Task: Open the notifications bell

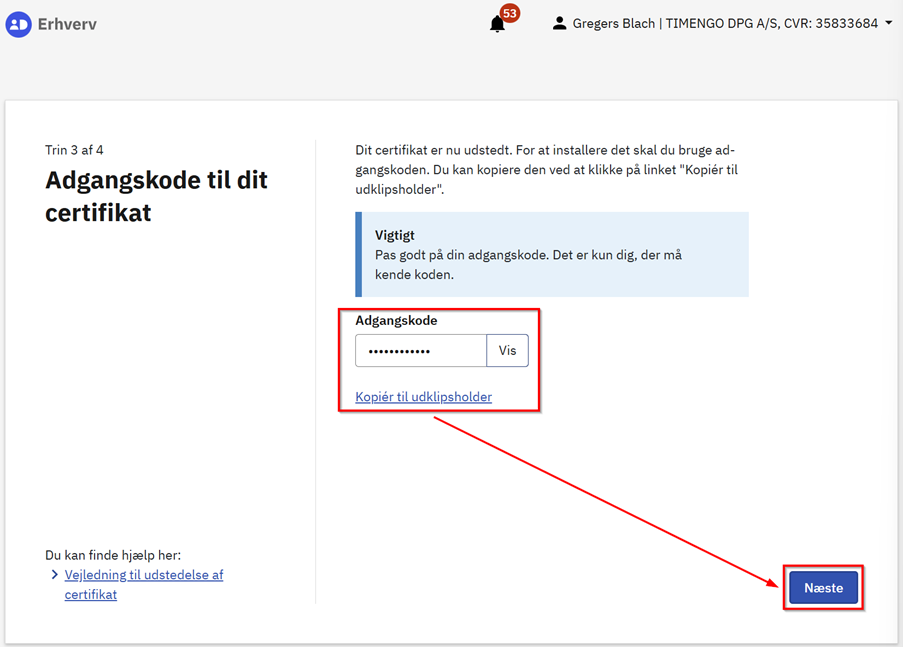Action: point(497,25)
